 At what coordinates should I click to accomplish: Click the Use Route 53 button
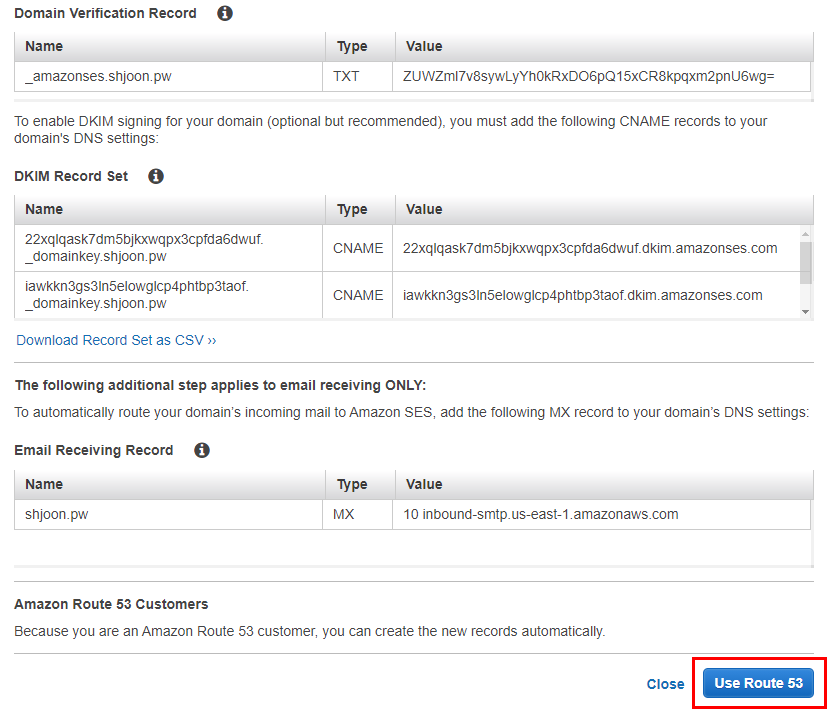[x=758, y=683]
